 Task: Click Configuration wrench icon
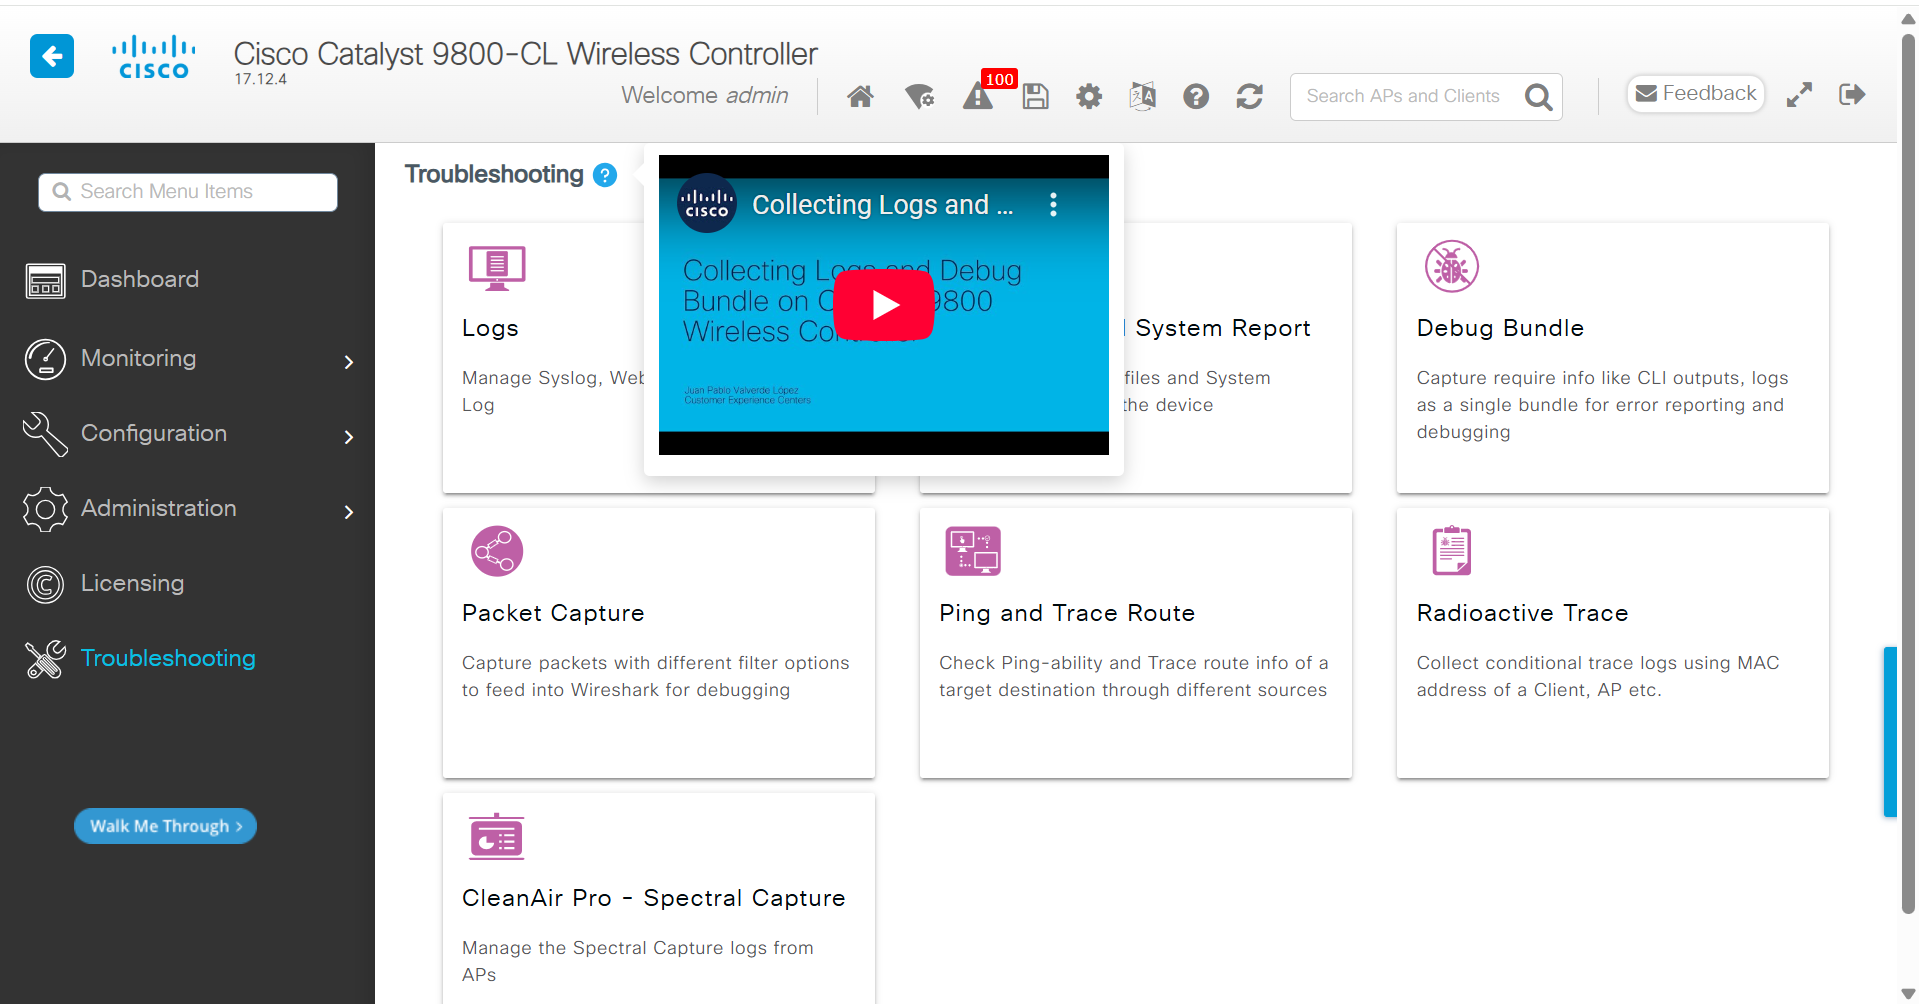45,434
